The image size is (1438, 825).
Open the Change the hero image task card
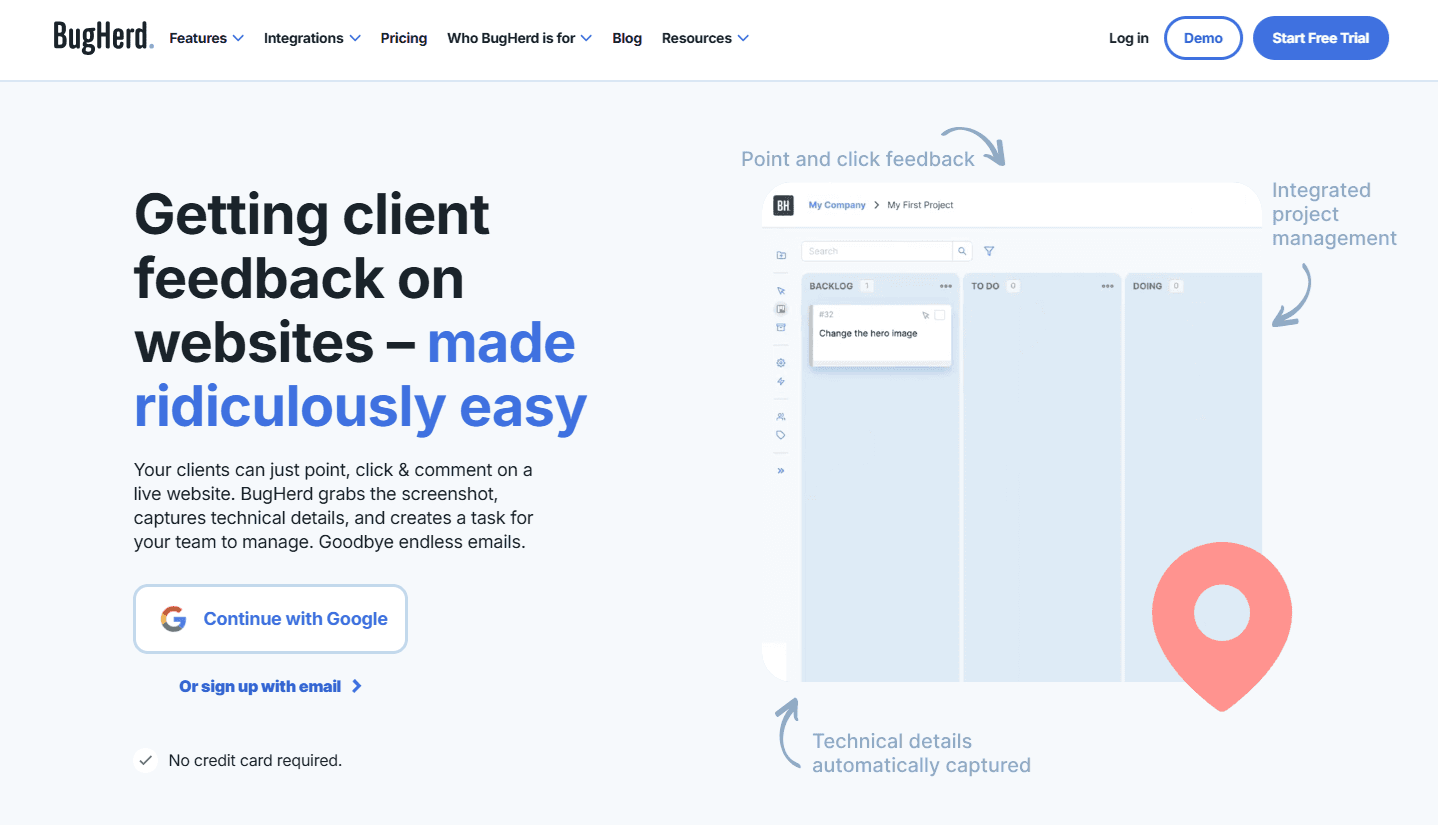tap(882, 336)
